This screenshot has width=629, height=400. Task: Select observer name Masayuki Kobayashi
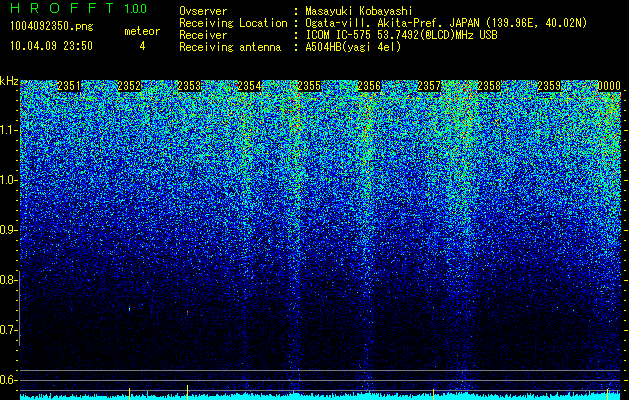click(359, 11)
